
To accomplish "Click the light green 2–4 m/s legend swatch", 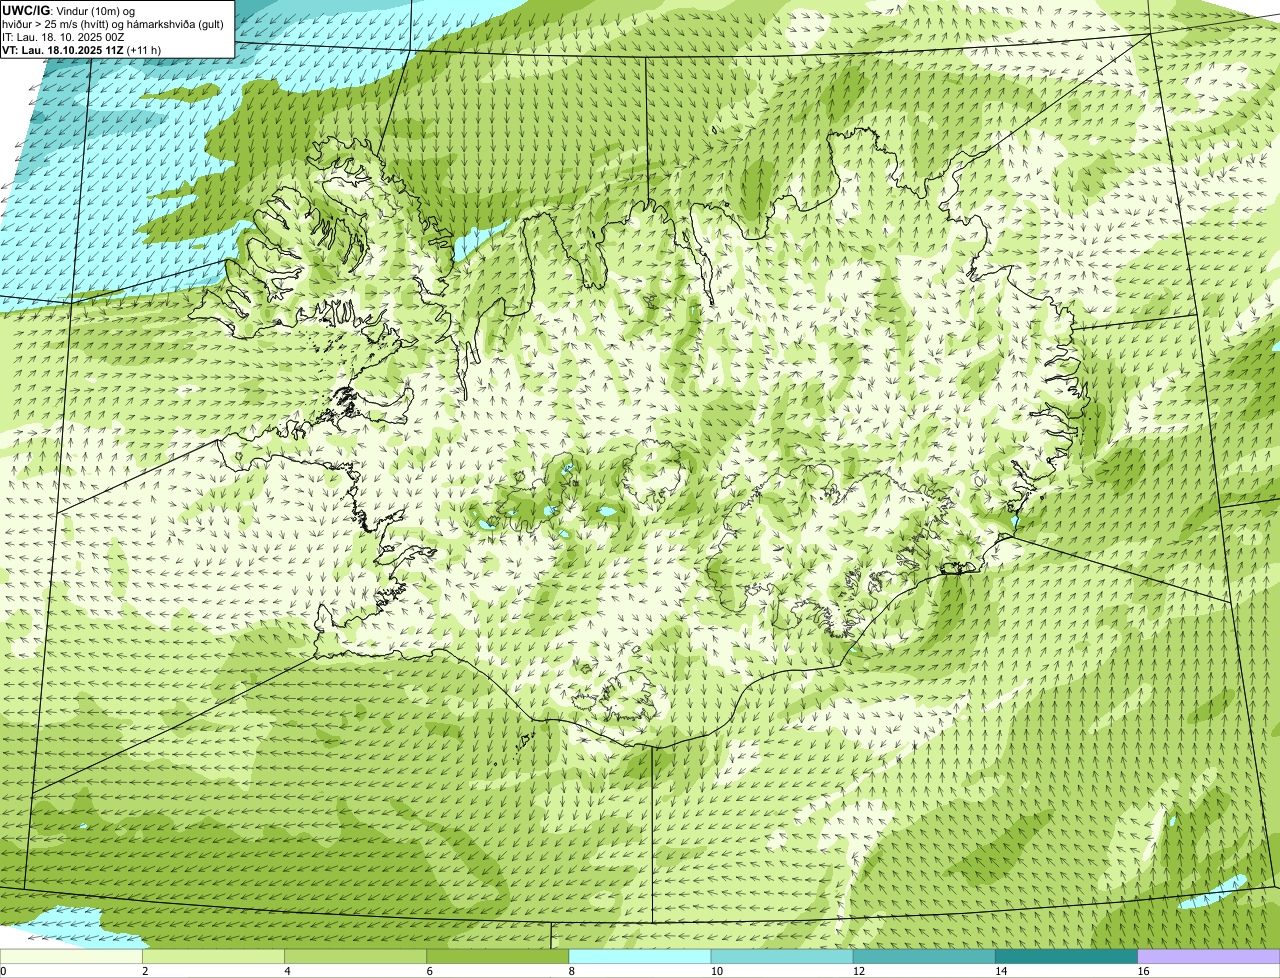I will [x=213, y=957].
